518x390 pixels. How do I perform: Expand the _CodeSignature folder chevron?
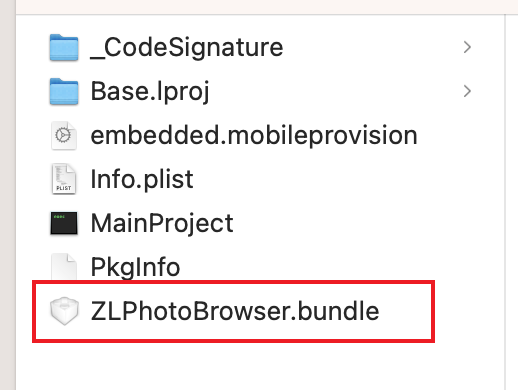click(467, 47)
